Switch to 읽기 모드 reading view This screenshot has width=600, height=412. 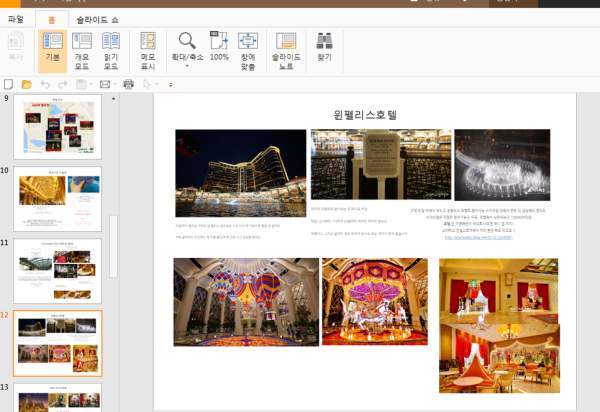tap(111, 51)
